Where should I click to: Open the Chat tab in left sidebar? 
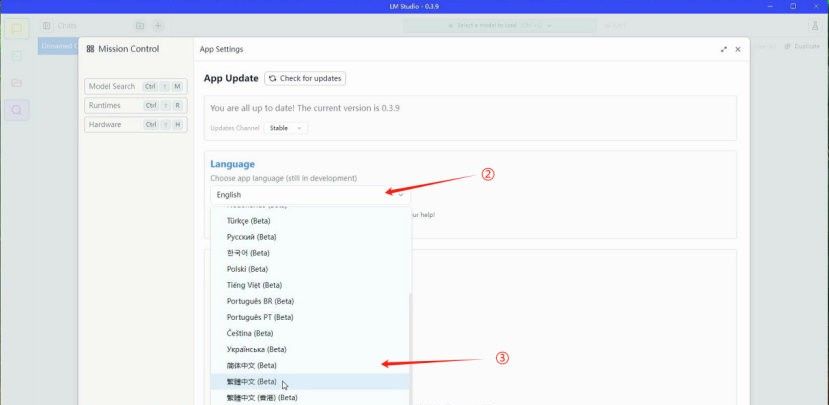tap(17, 29)
